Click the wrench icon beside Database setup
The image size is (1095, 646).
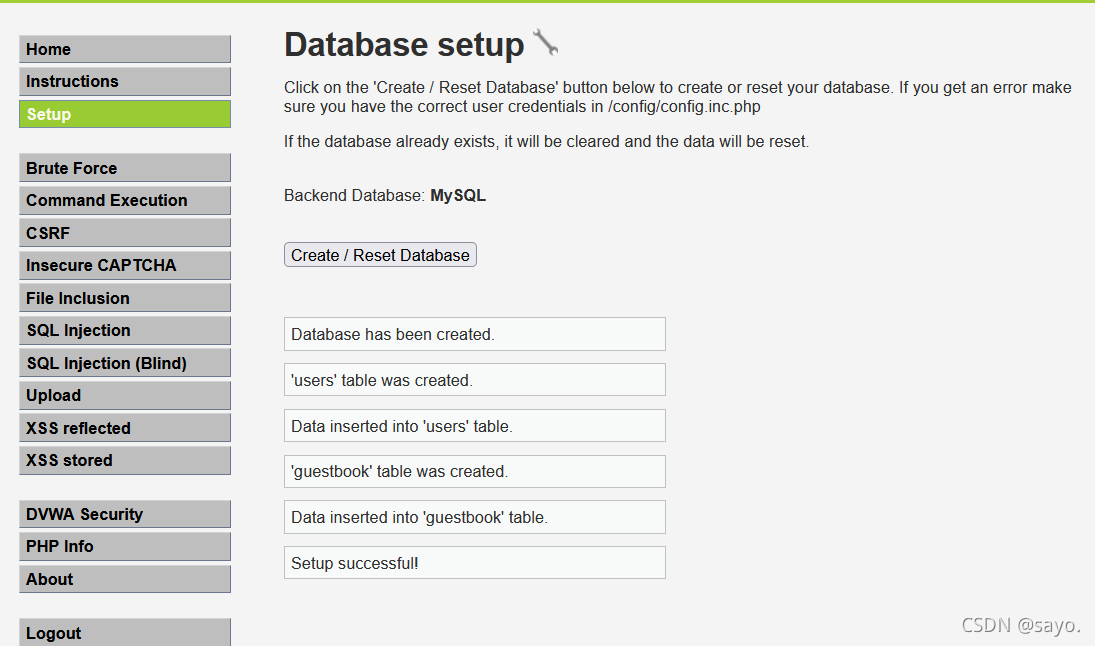(545, 43)
